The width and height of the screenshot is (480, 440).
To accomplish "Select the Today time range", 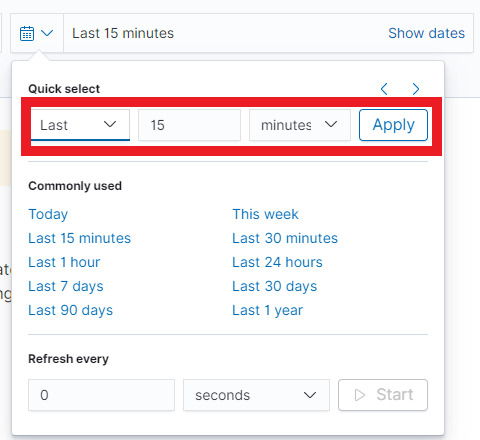I will point(48,214).
